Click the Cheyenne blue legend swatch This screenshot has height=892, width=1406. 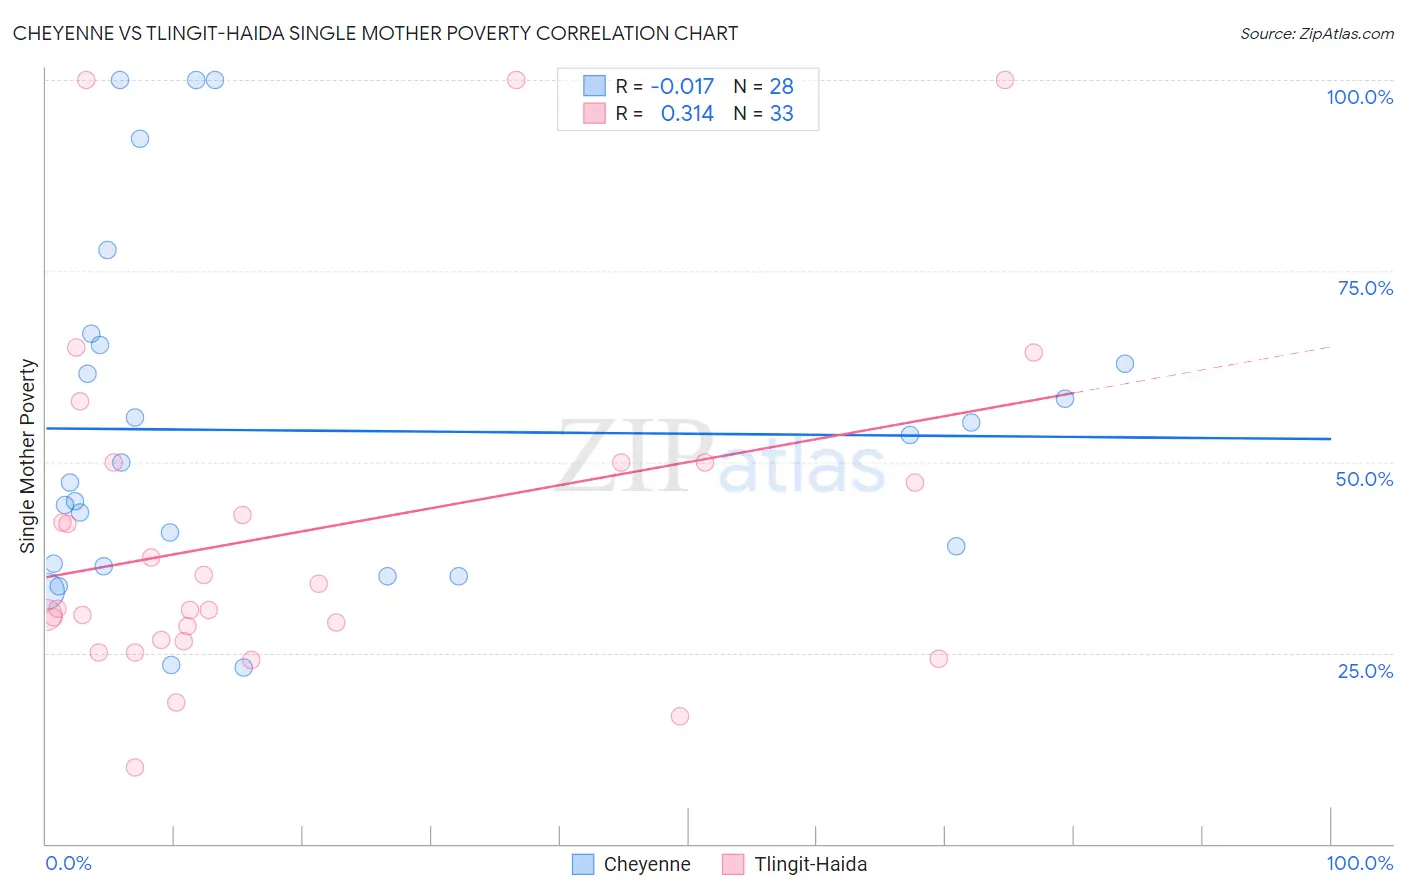coord(583,864)
